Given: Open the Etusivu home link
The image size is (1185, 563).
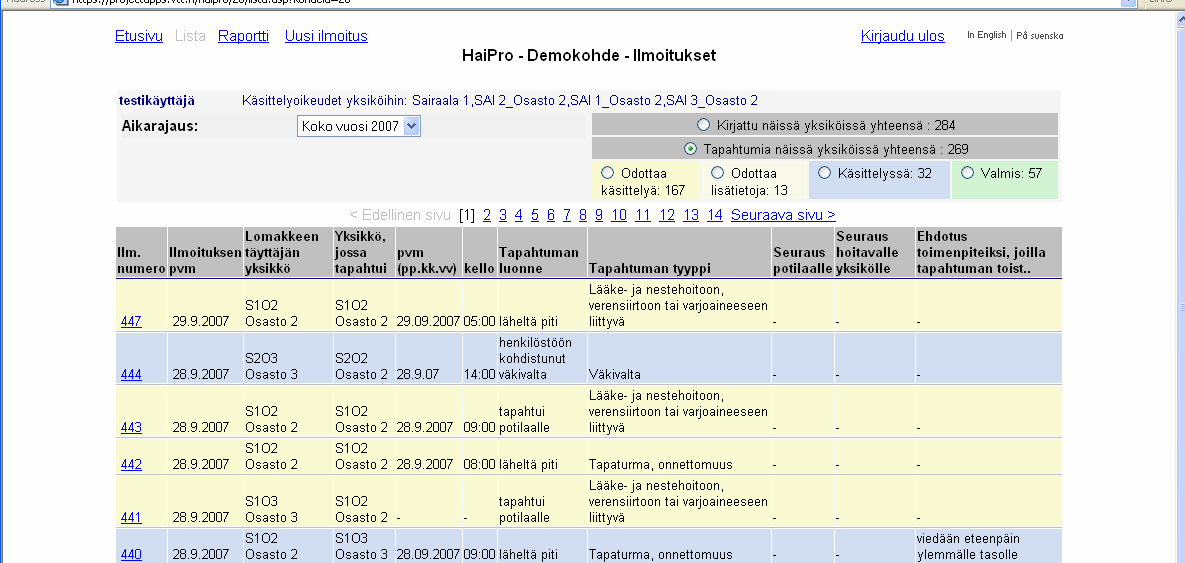Looking at the screenshot, I should coord(138,36).
